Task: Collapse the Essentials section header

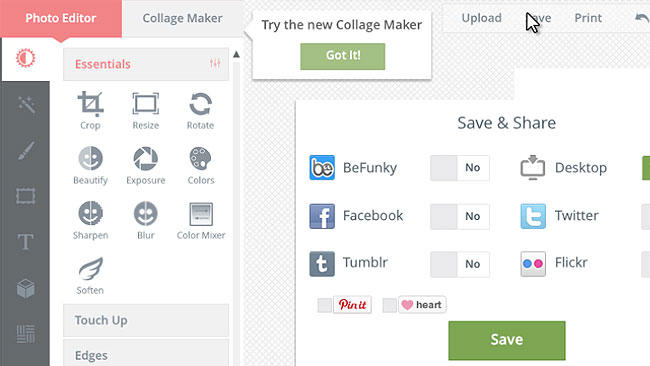Action: coord(146,64)
